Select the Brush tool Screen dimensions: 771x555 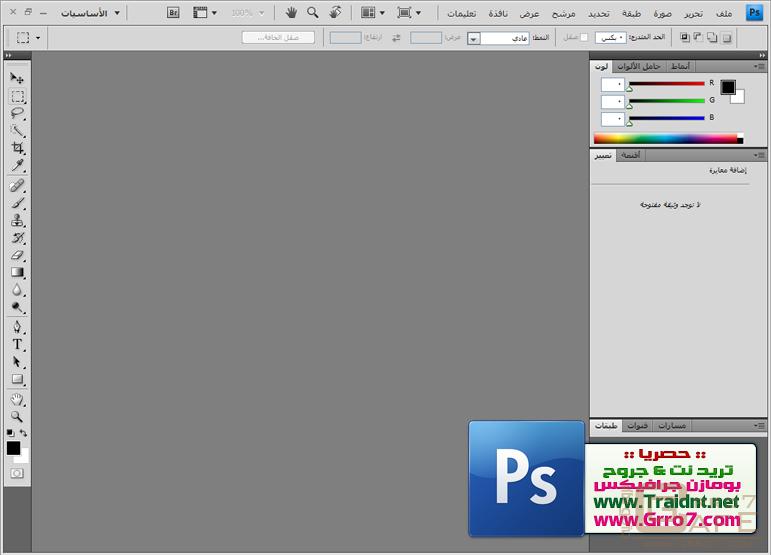coord(17,203)
